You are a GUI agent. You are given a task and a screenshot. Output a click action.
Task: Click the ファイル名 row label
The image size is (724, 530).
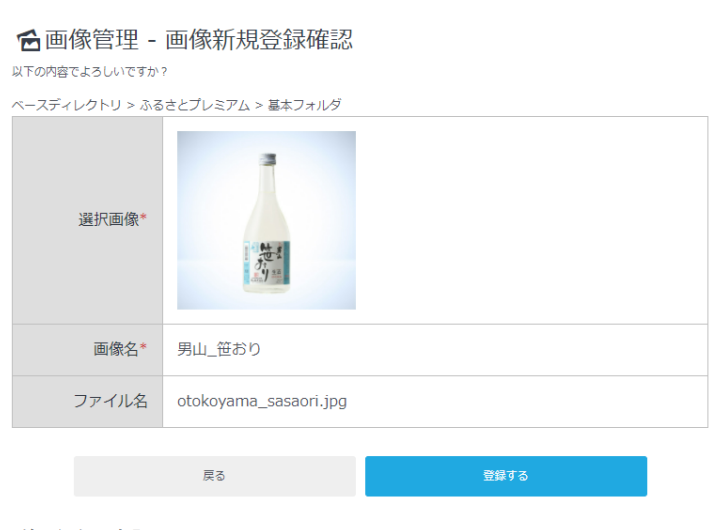[110, 401]
